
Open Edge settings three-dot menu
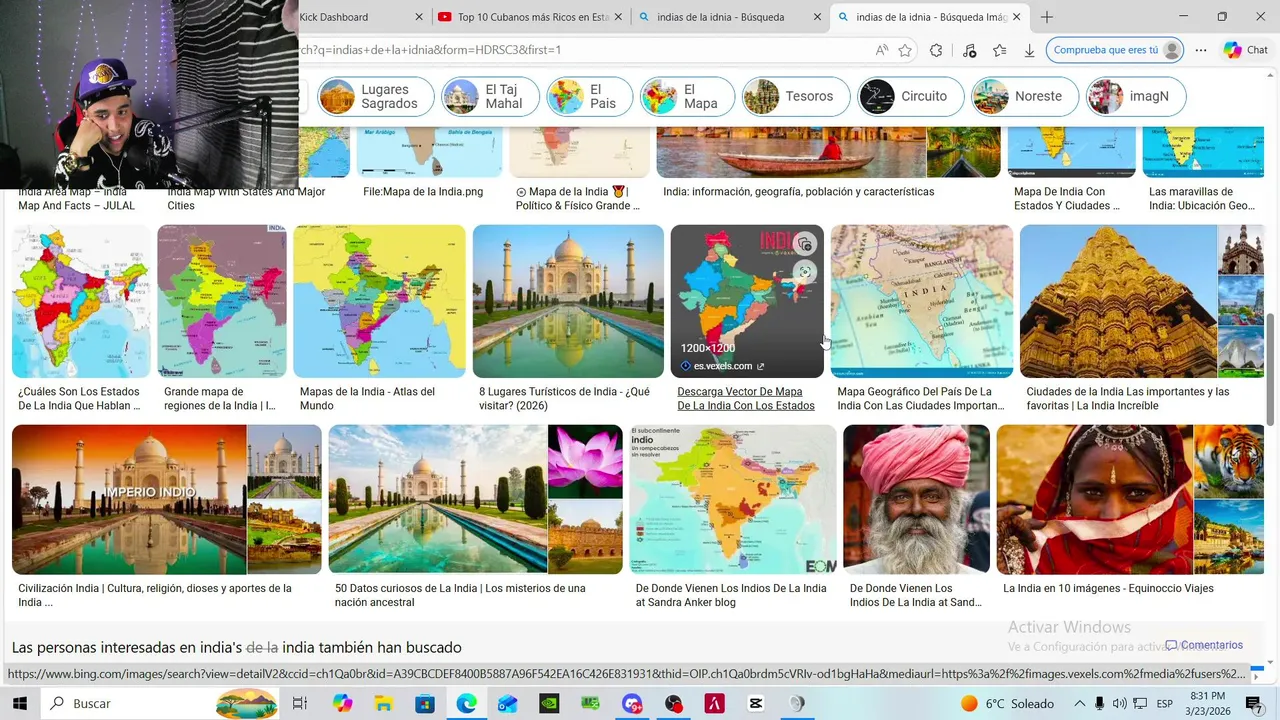[1201, 50]
